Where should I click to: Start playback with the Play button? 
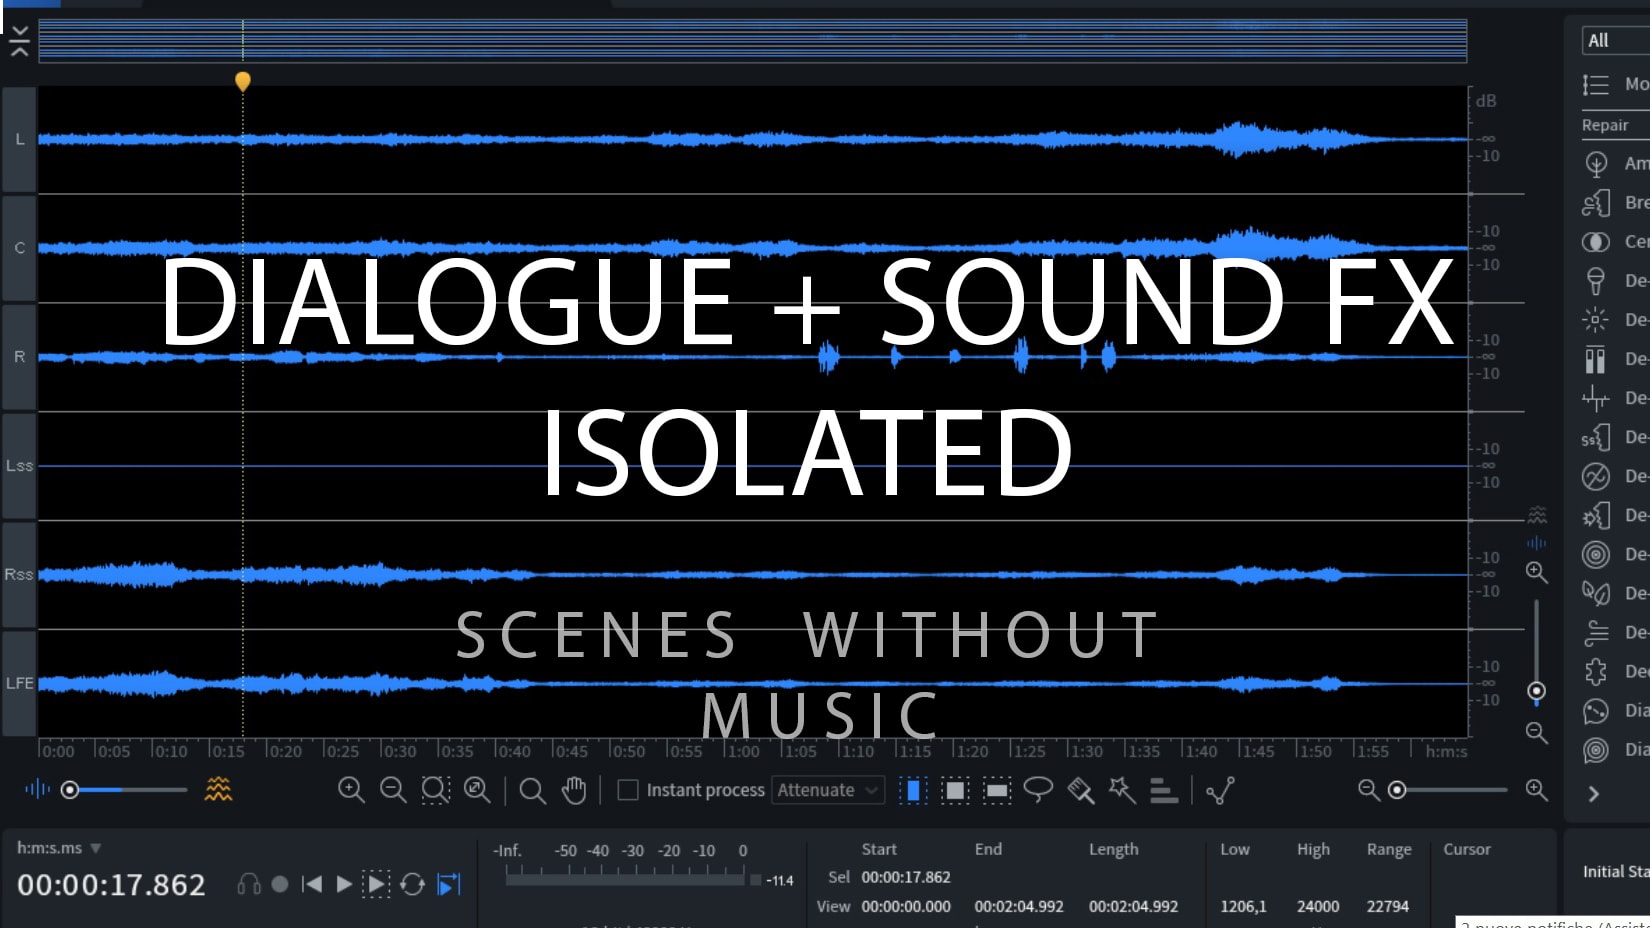[x=343, y=884]
